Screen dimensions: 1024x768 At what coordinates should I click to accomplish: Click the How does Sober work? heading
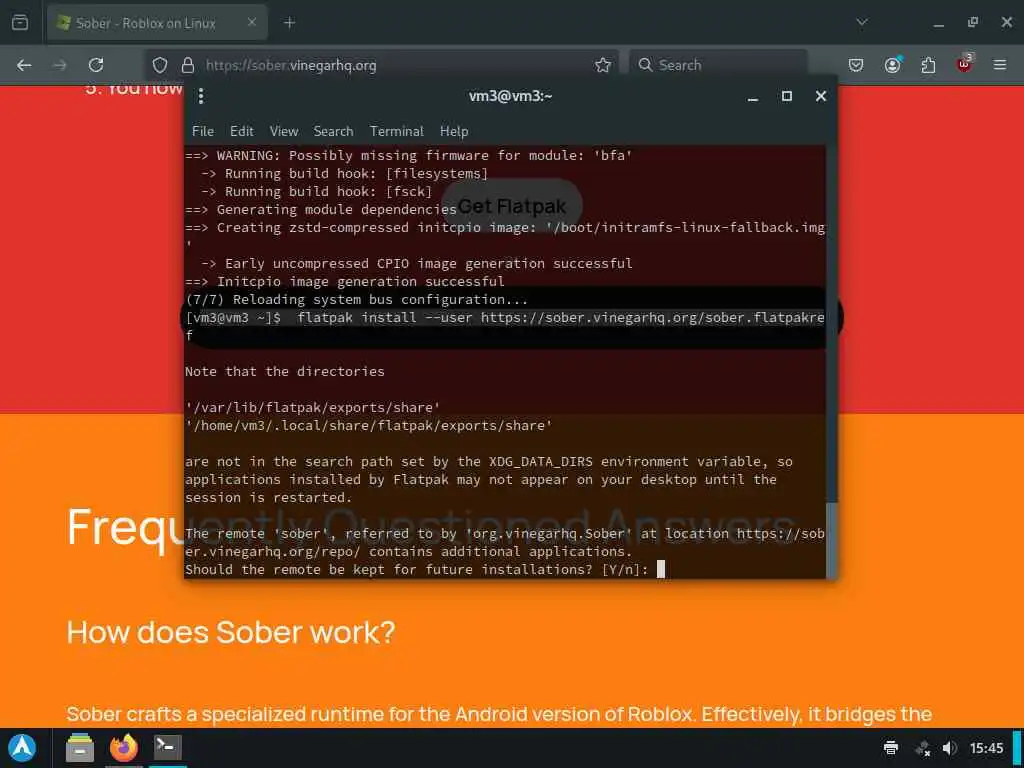coord(231,632)
